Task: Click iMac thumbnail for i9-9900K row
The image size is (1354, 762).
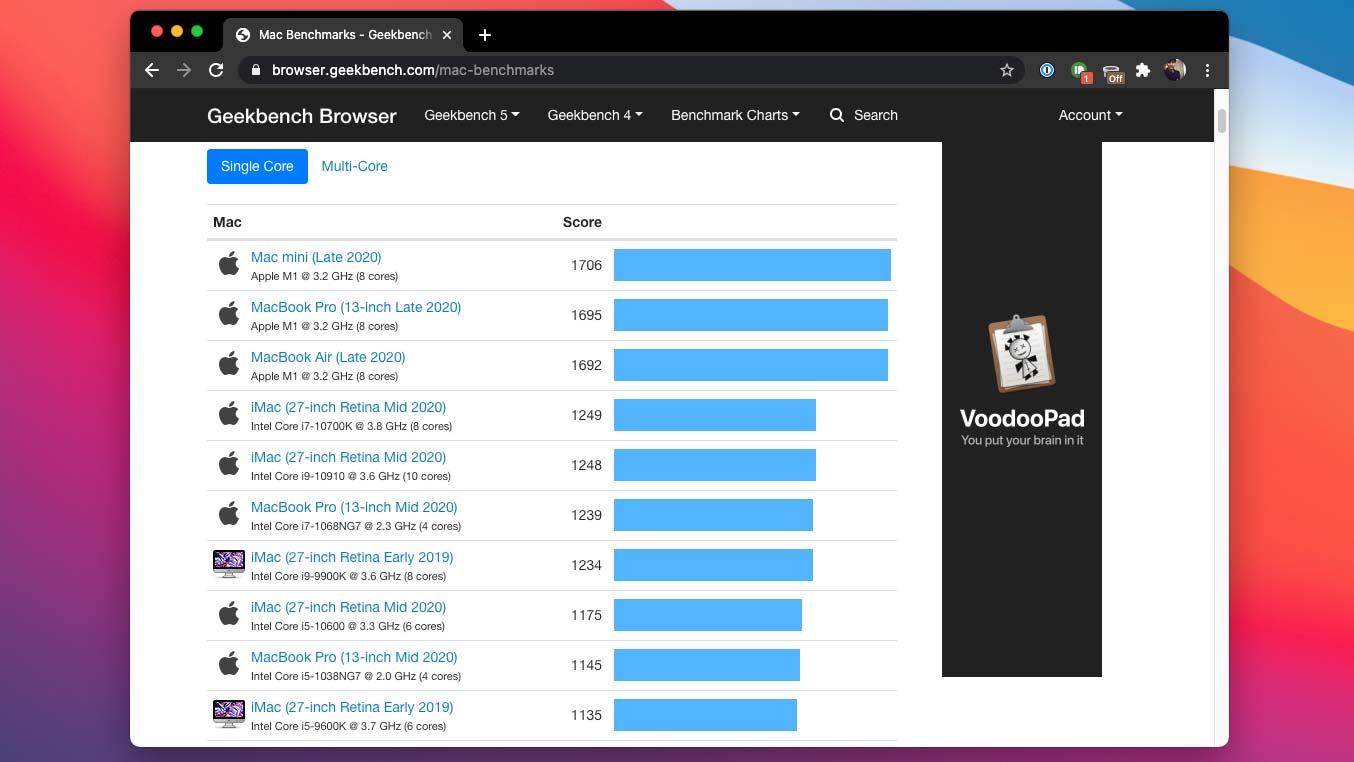Action: coord(229,564)
